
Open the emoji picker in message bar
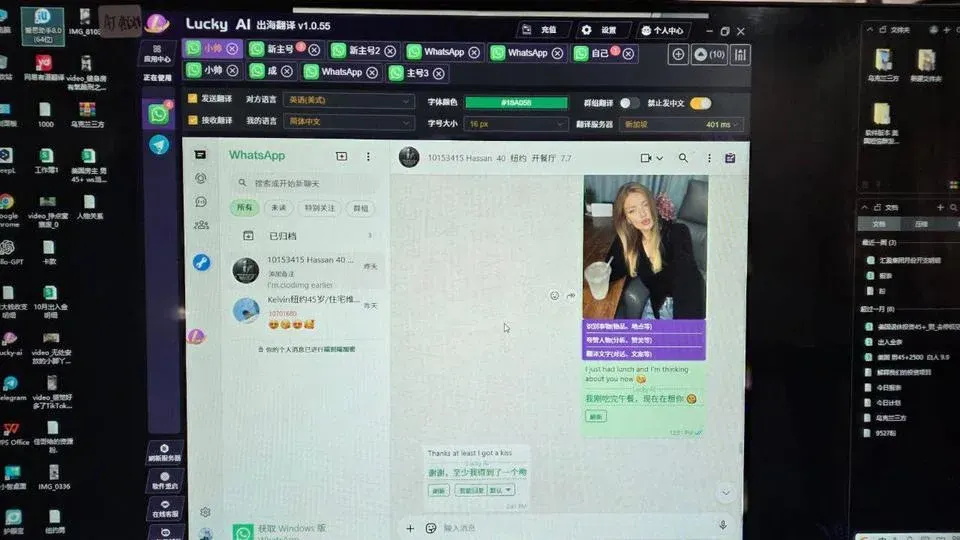(x=431, y=528)
